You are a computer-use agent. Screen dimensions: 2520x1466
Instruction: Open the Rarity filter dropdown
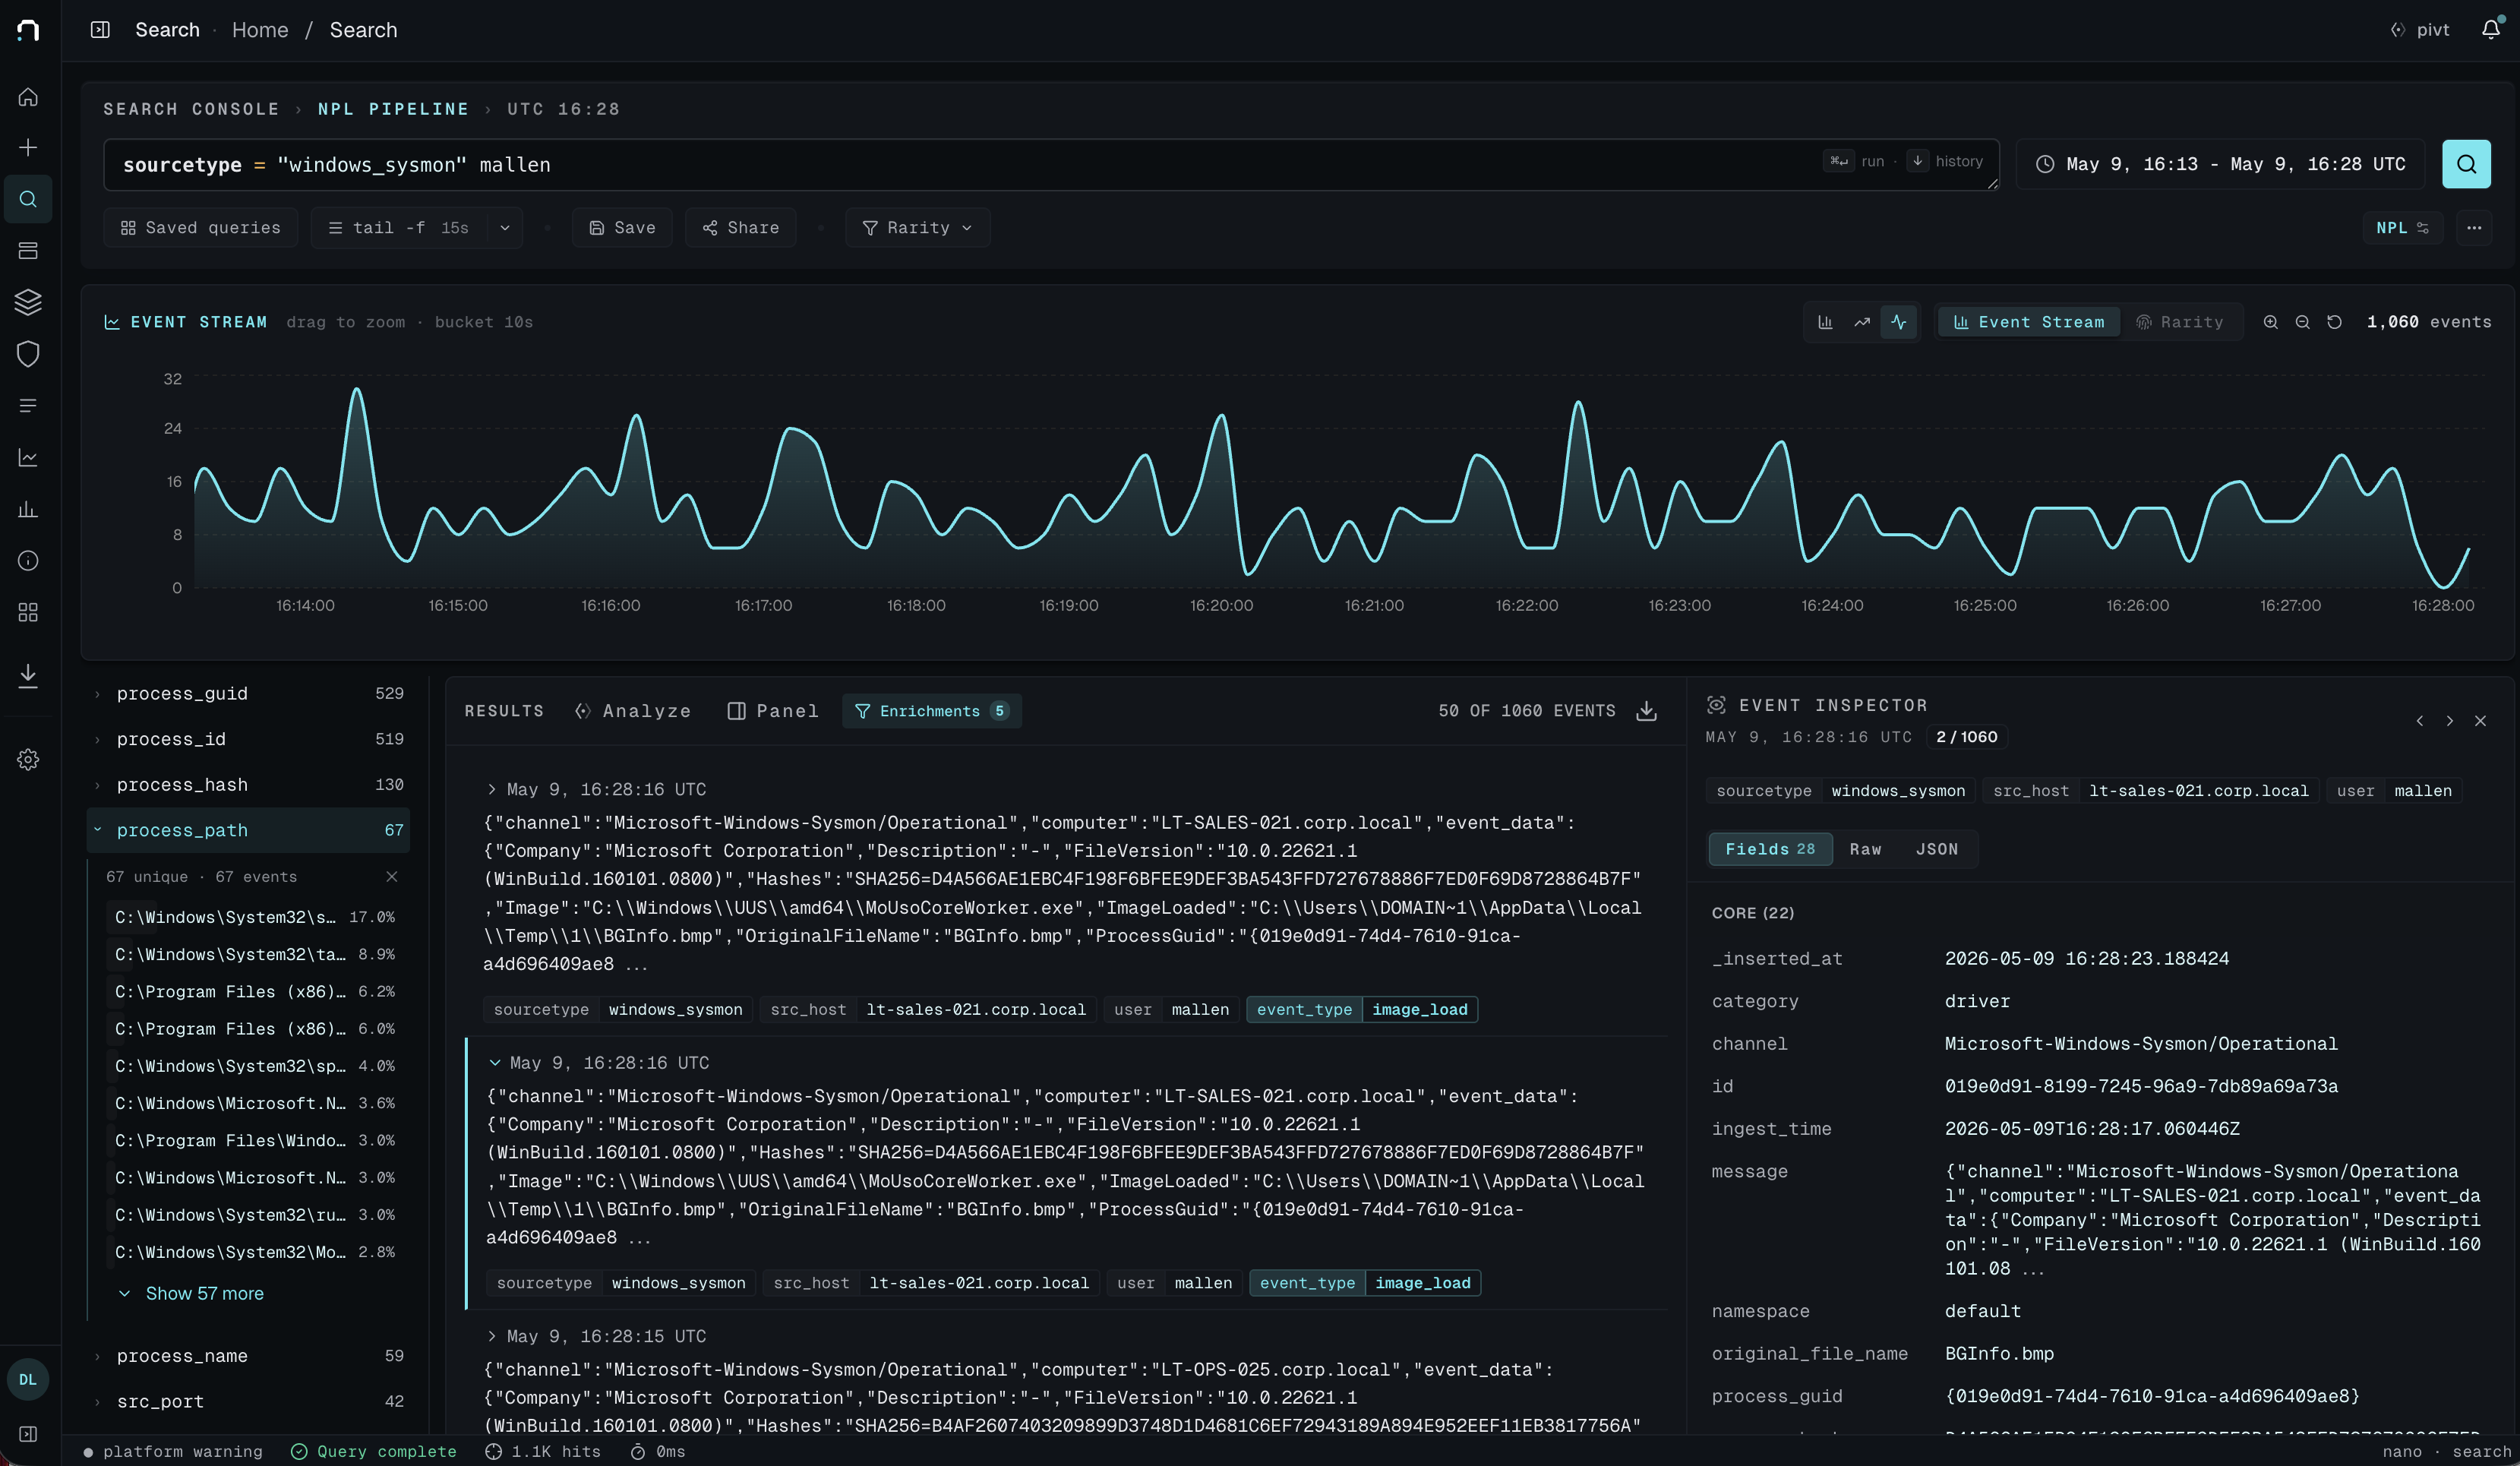917,228
